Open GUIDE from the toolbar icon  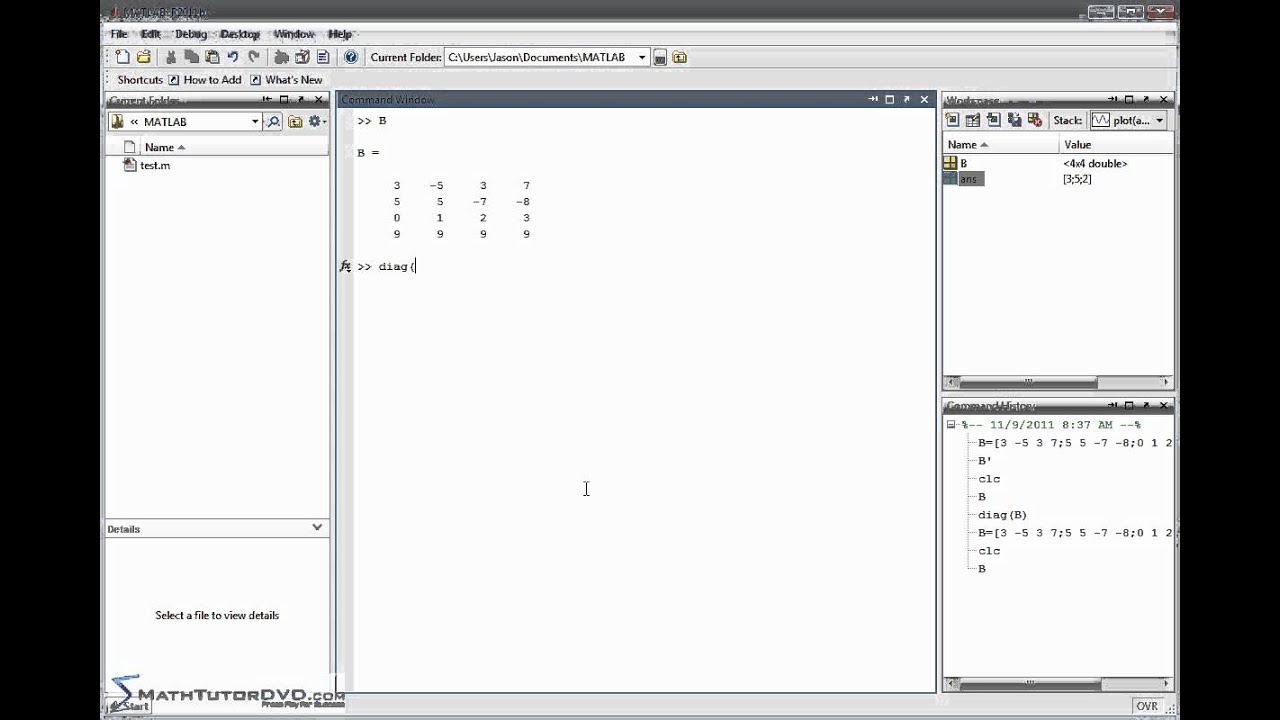(x=302, y=57)
